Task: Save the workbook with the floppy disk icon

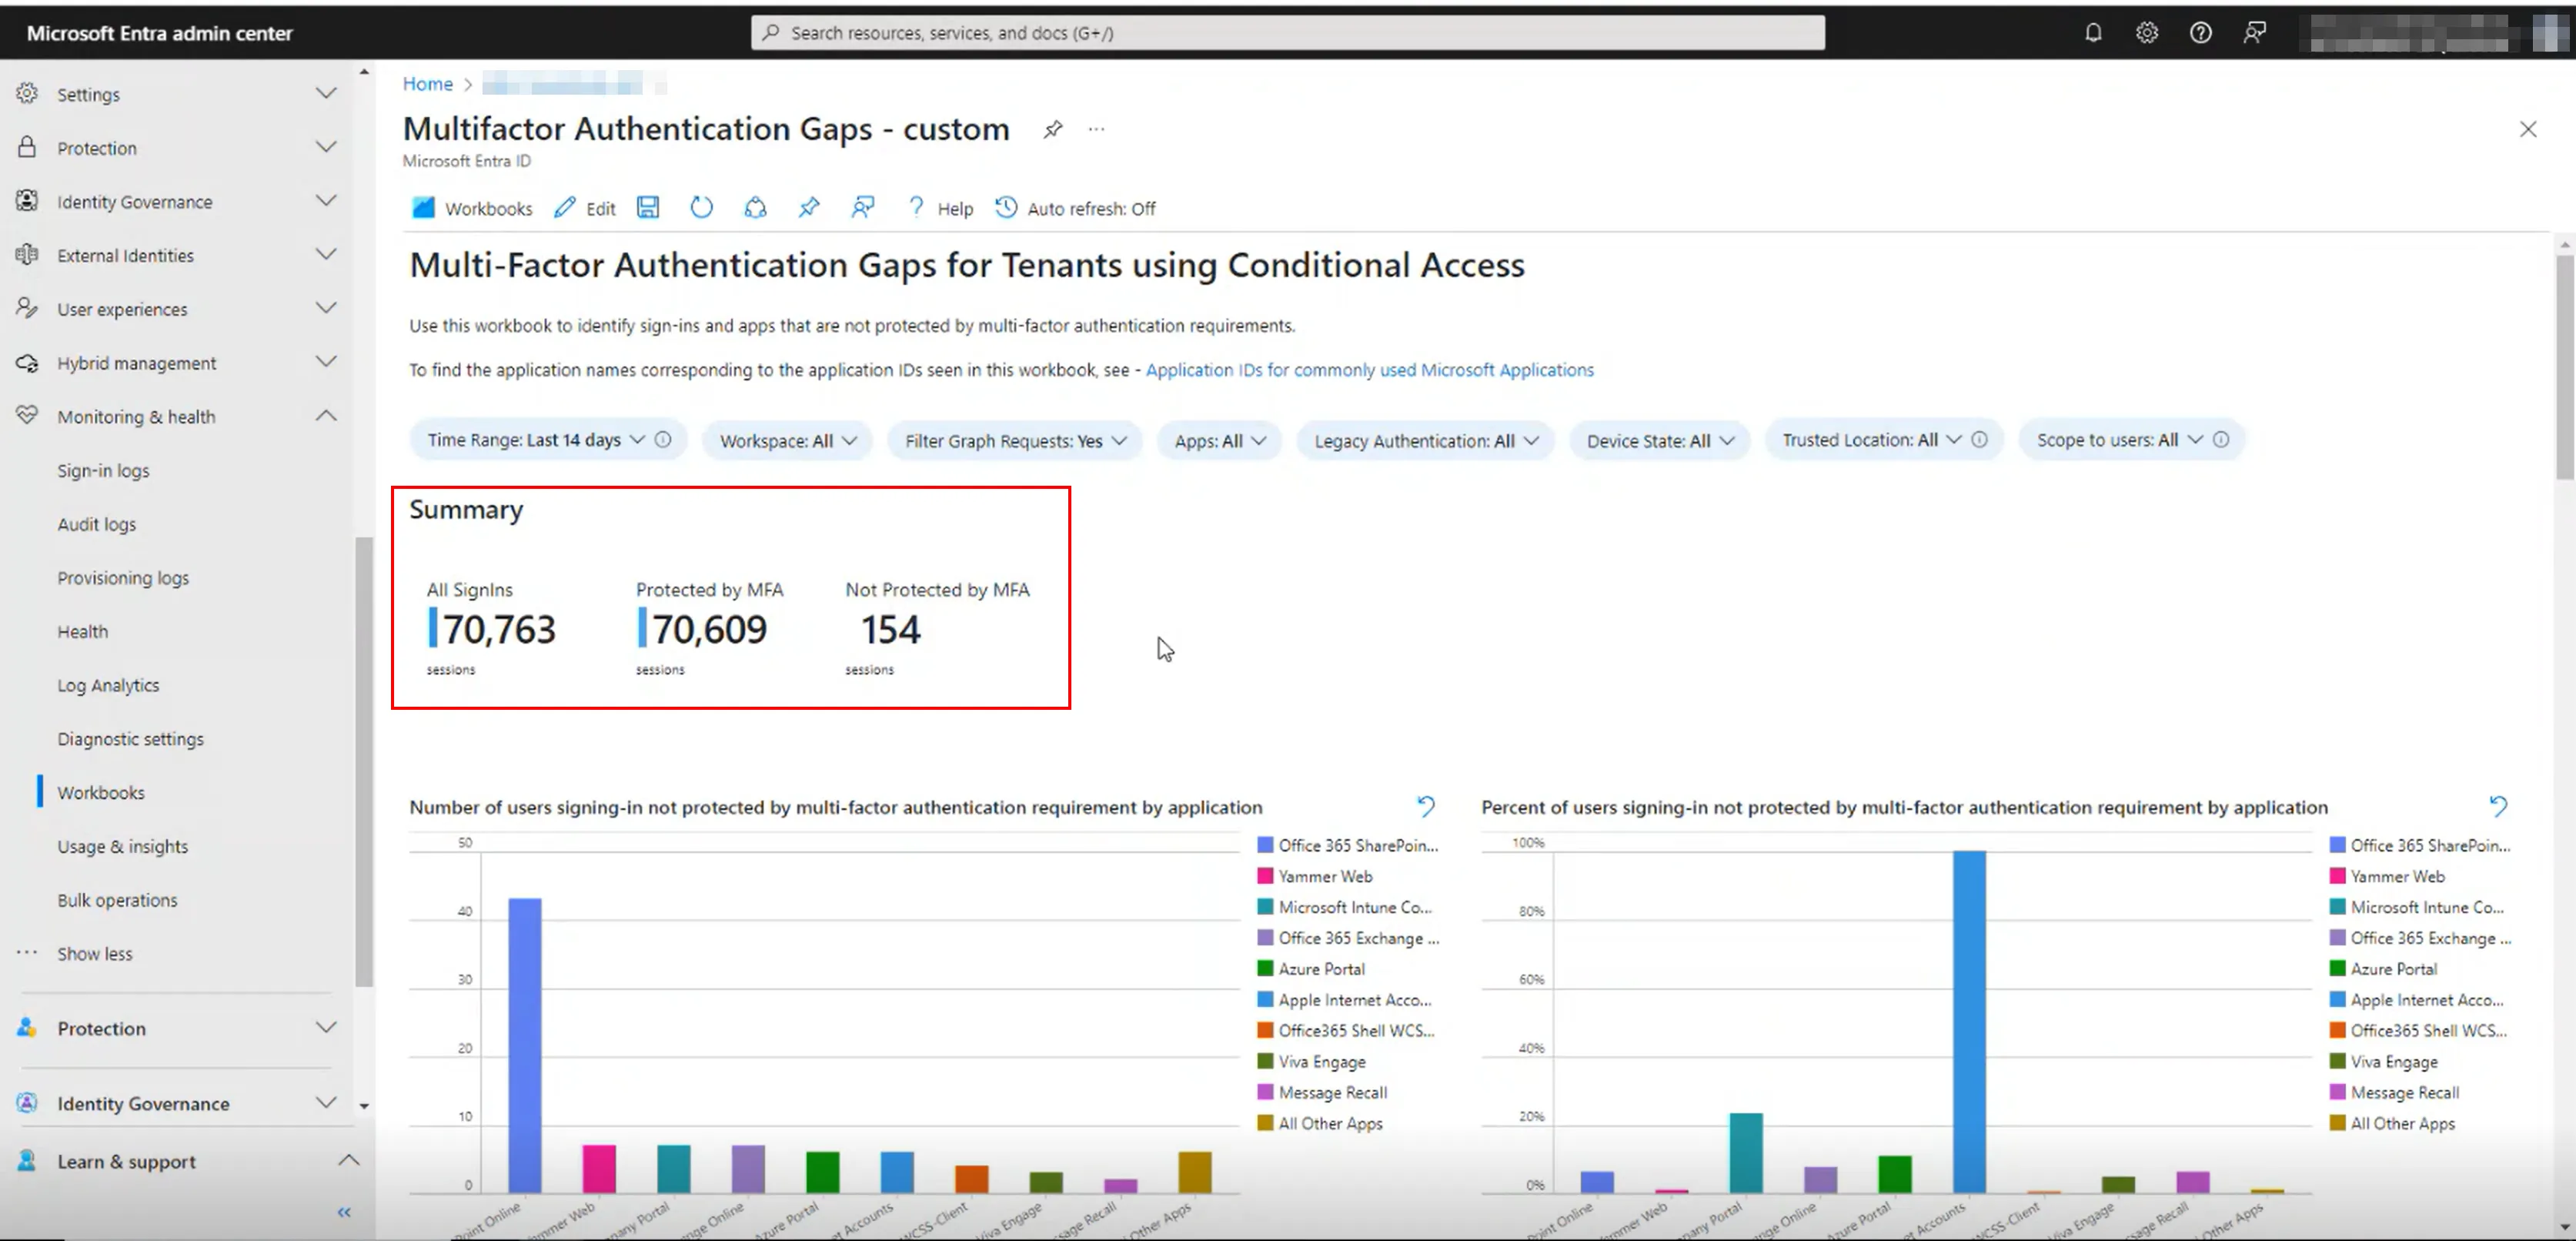Action: click(x=648, y=207)
